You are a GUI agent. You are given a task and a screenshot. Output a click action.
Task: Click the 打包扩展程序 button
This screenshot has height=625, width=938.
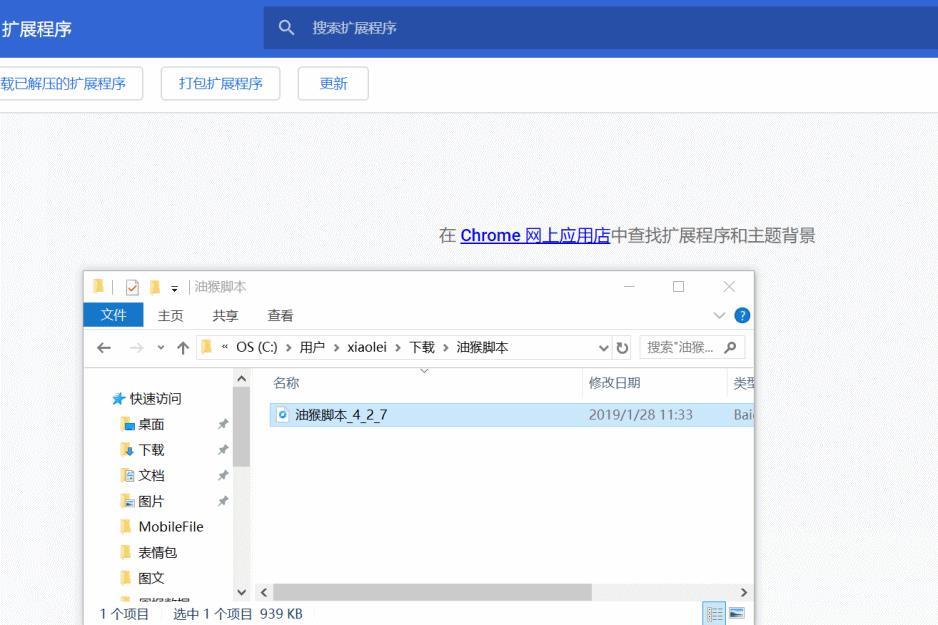click(220, 84)
